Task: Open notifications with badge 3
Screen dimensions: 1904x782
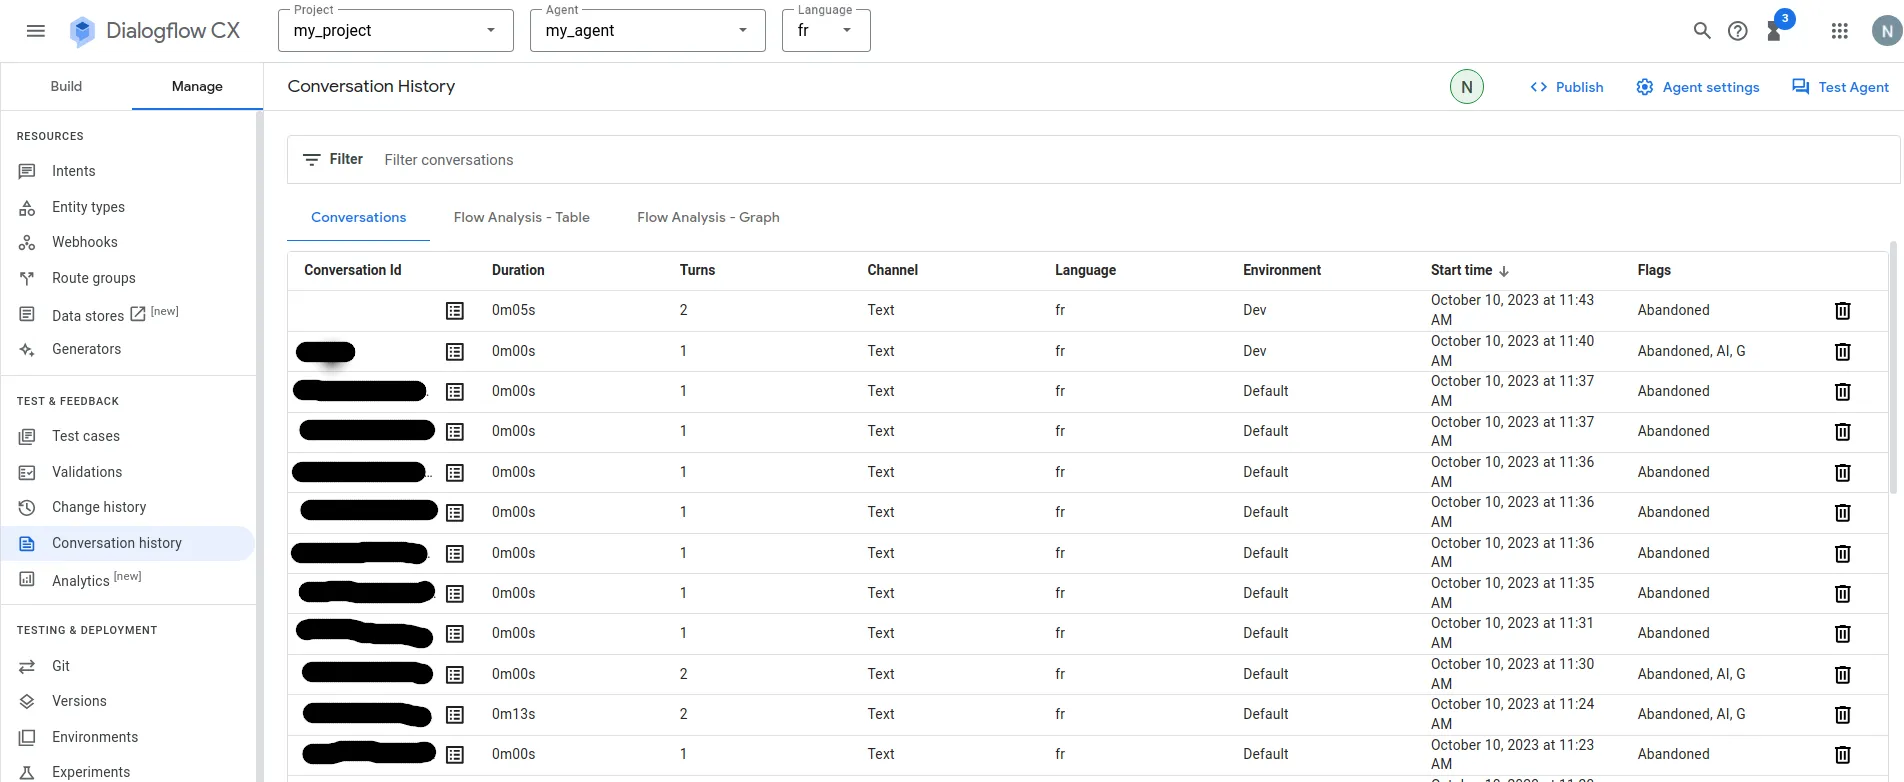Action: coord(1776,29)
